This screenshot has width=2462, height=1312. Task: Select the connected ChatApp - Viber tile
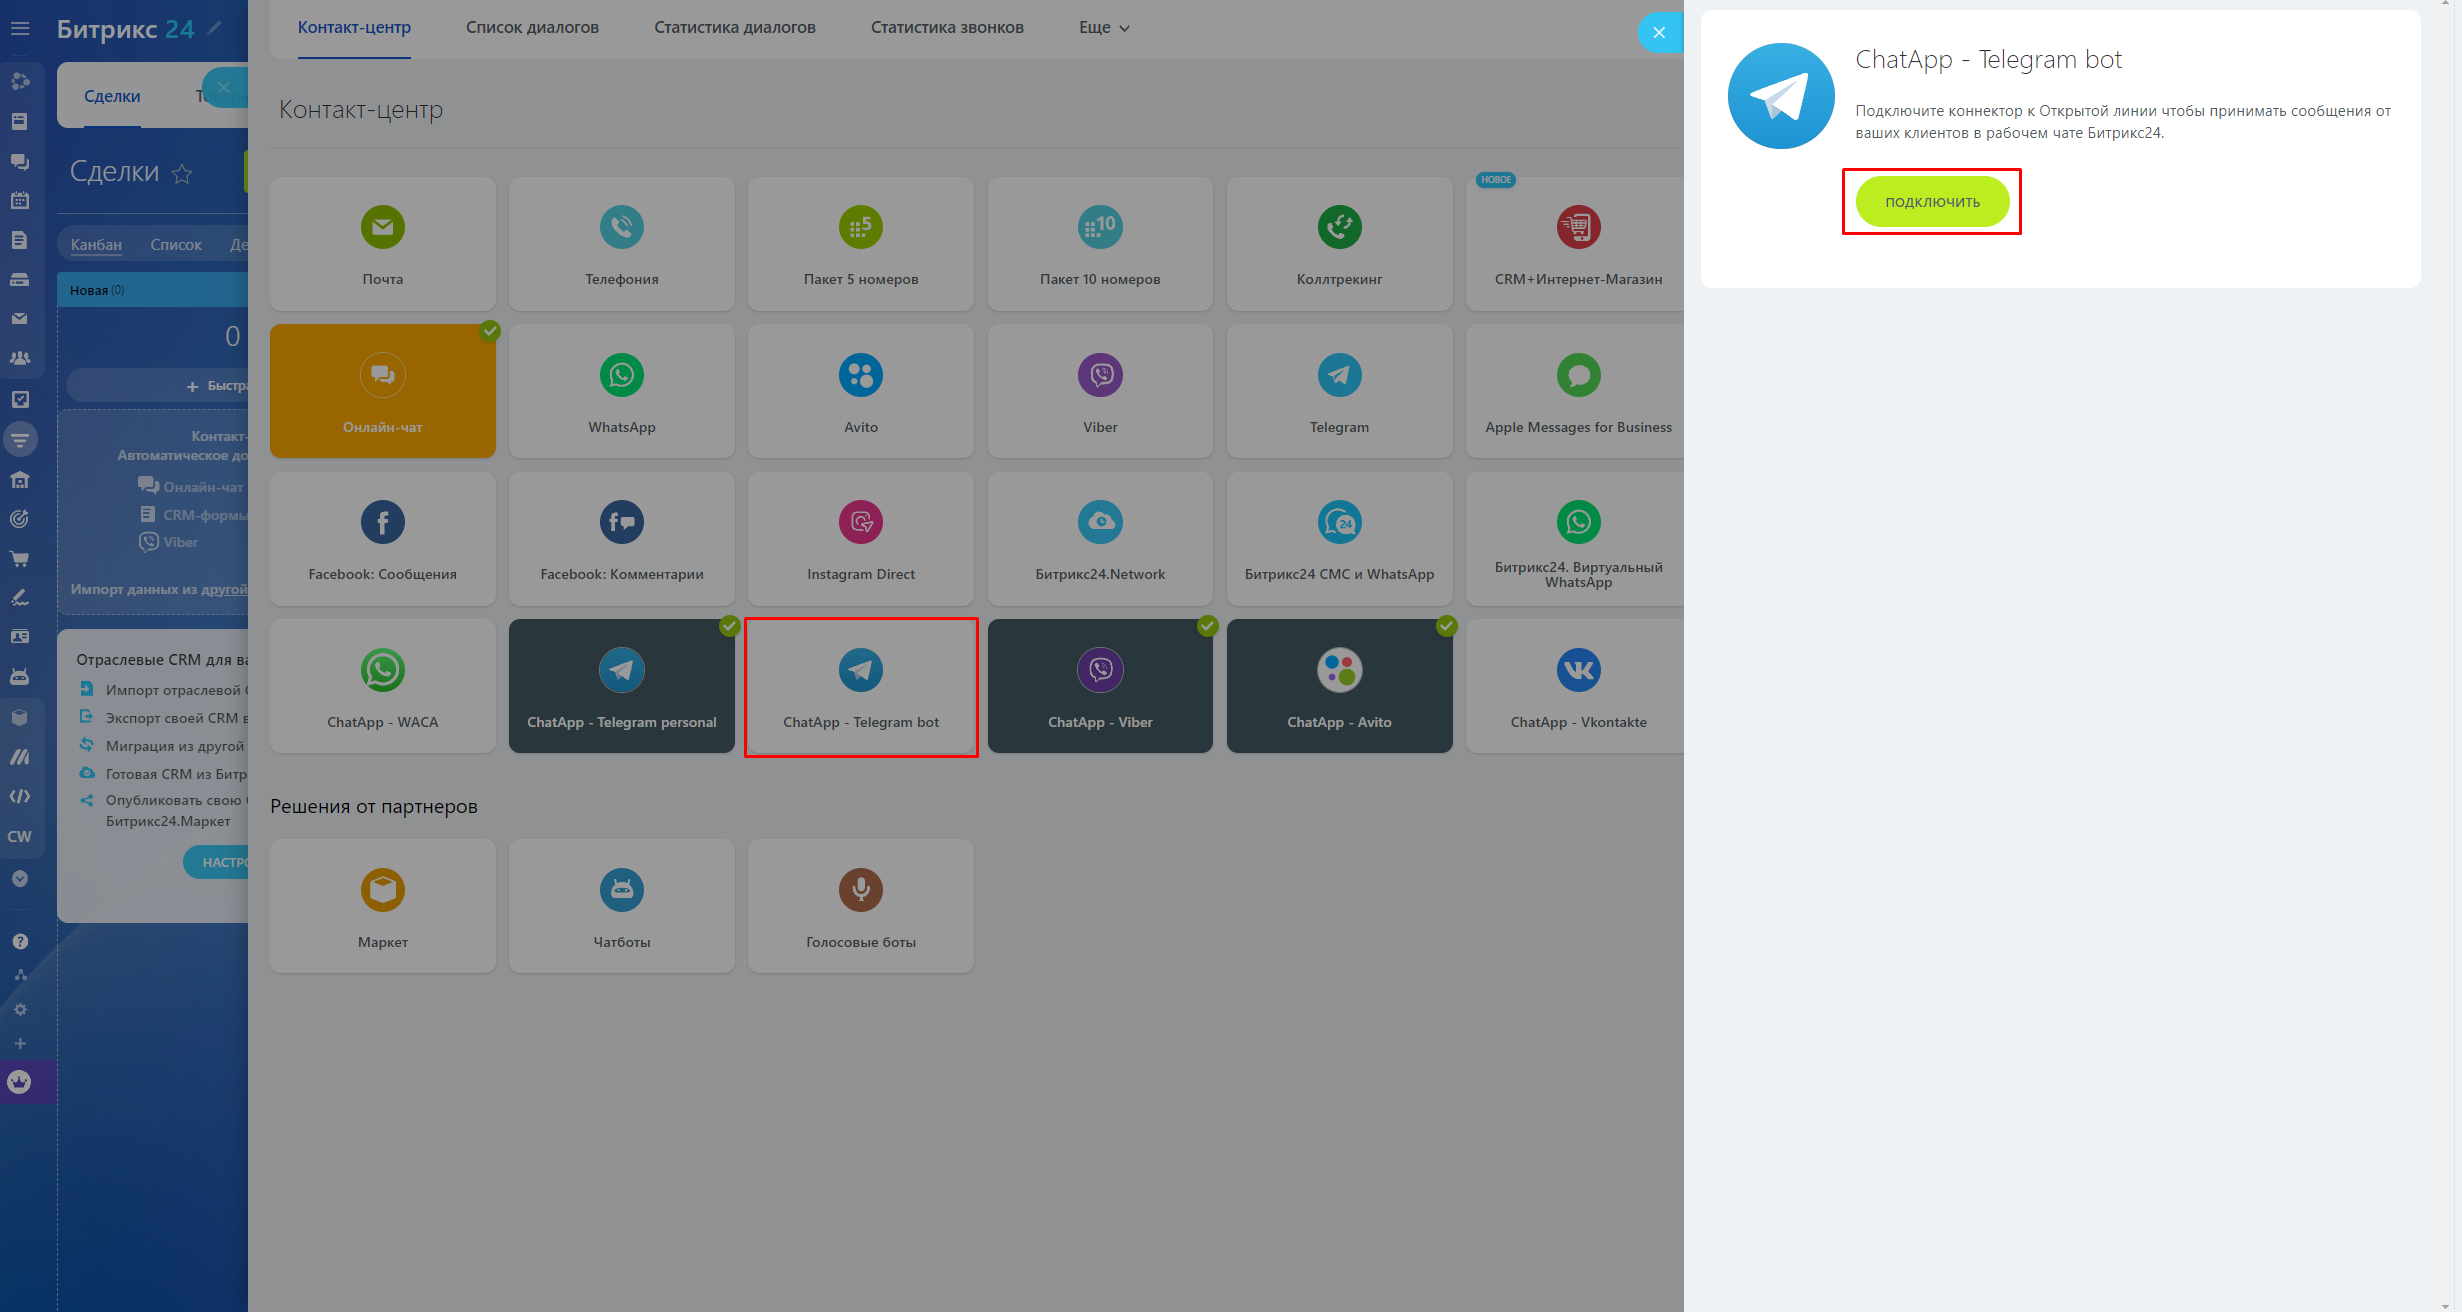[1099, 686]
